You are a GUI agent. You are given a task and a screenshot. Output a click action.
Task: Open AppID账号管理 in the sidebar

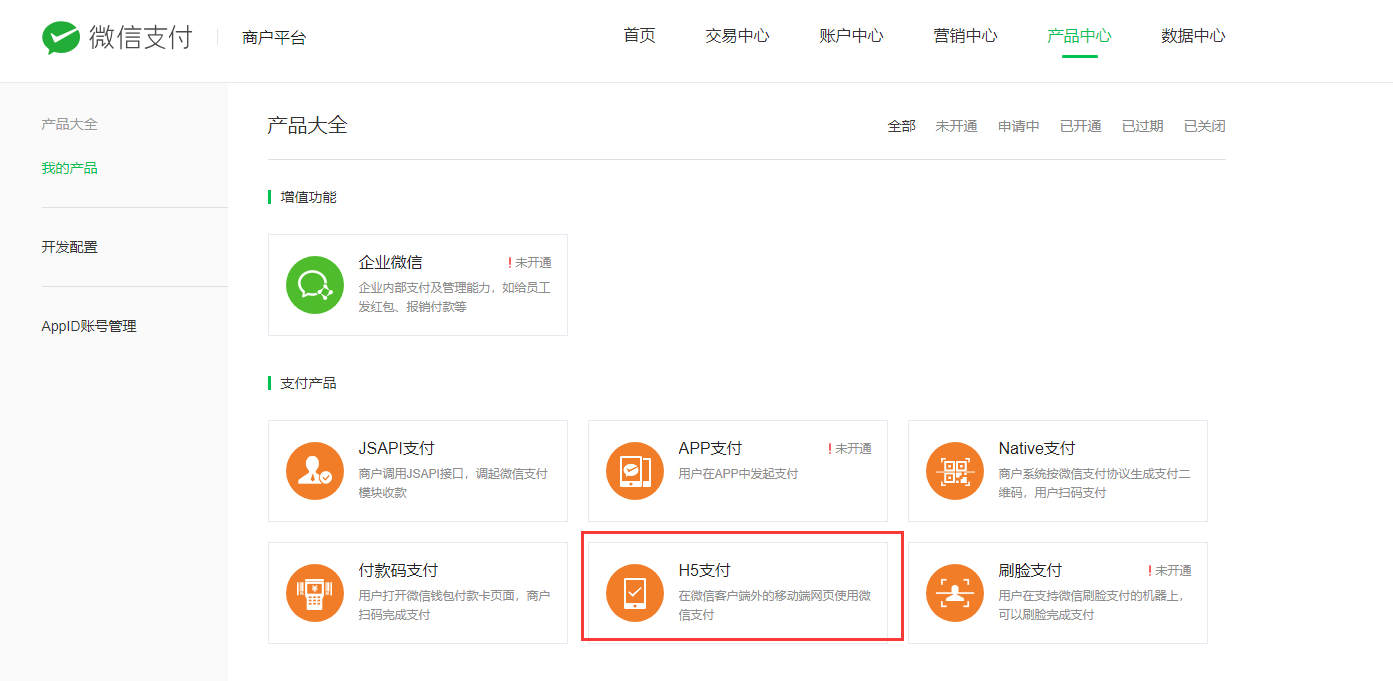(x=89, y=326)
